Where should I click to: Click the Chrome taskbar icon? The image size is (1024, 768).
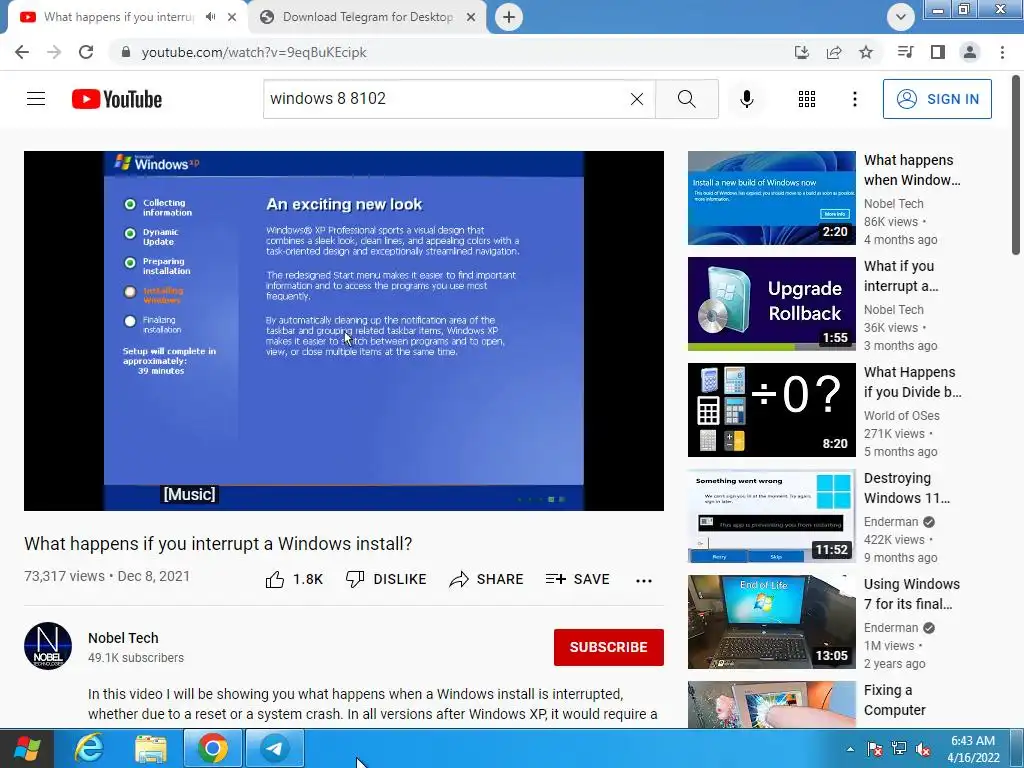tap(213, 748)
